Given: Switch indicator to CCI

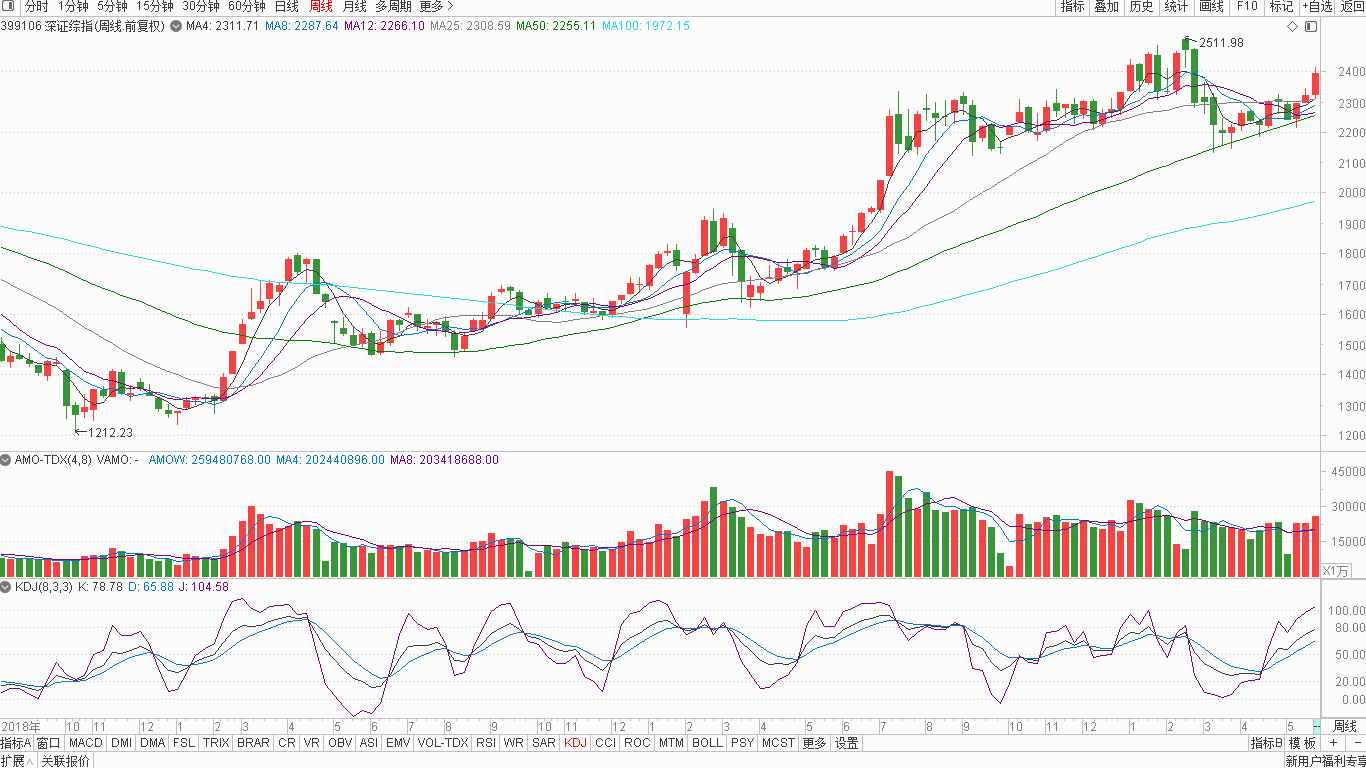Looking at the screenshot, I should tap(605, 743).
